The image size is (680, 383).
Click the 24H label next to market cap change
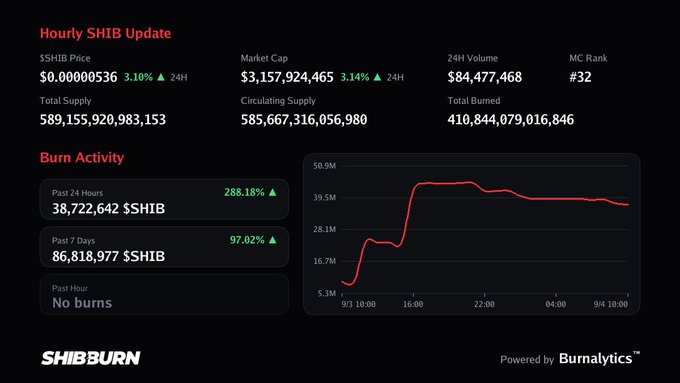click(395, 78)
